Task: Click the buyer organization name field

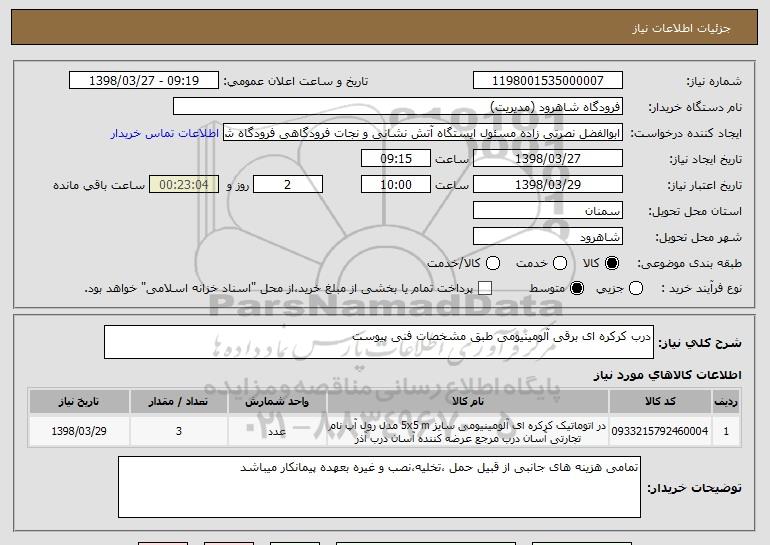Action: click(398, 107)
